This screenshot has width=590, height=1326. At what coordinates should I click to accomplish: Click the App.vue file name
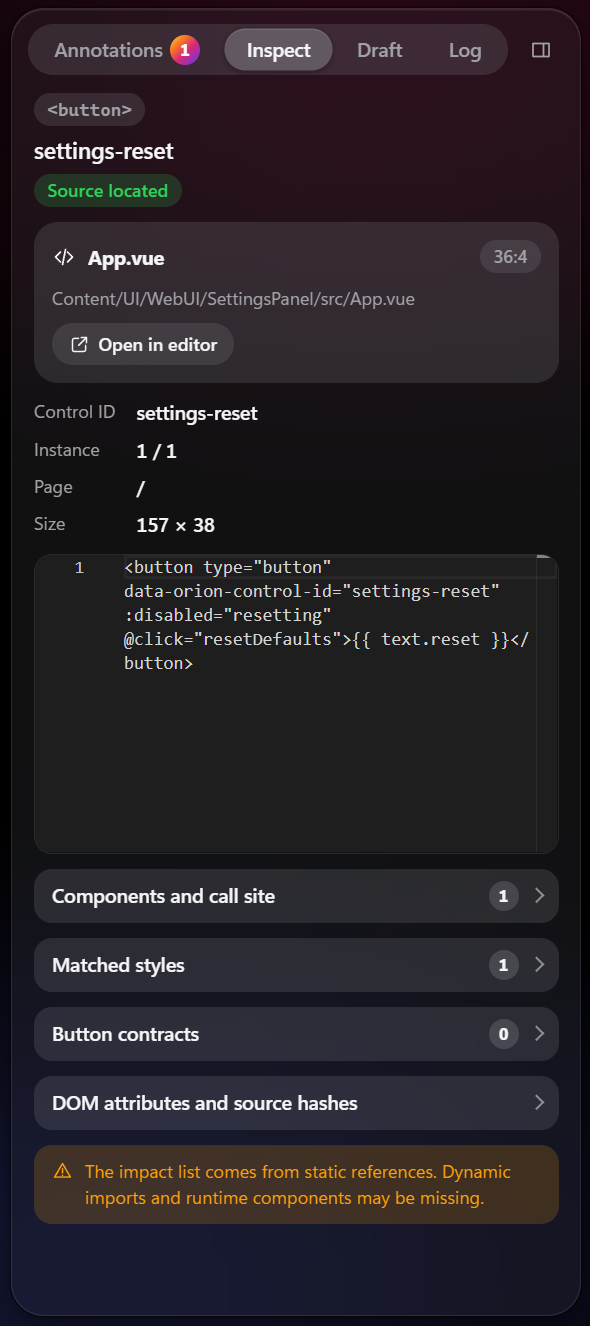pyautogui.click(x=126, y=258)
